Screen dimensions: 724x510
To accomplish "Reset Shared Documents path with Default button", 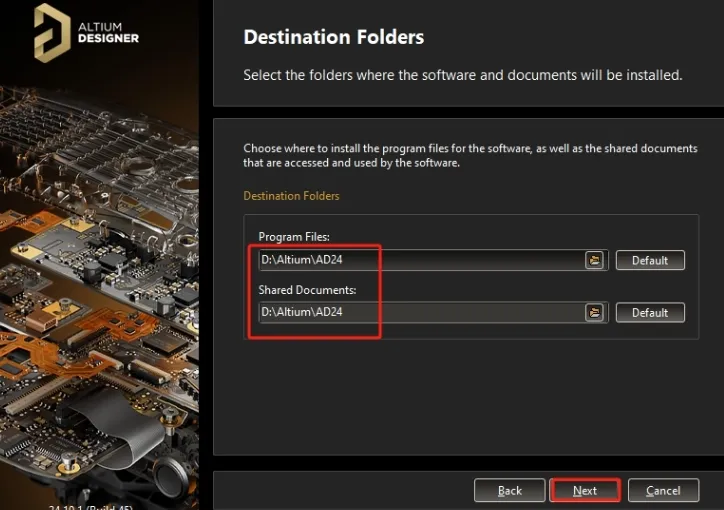I will pyautogui.click(x=649, y=312).
